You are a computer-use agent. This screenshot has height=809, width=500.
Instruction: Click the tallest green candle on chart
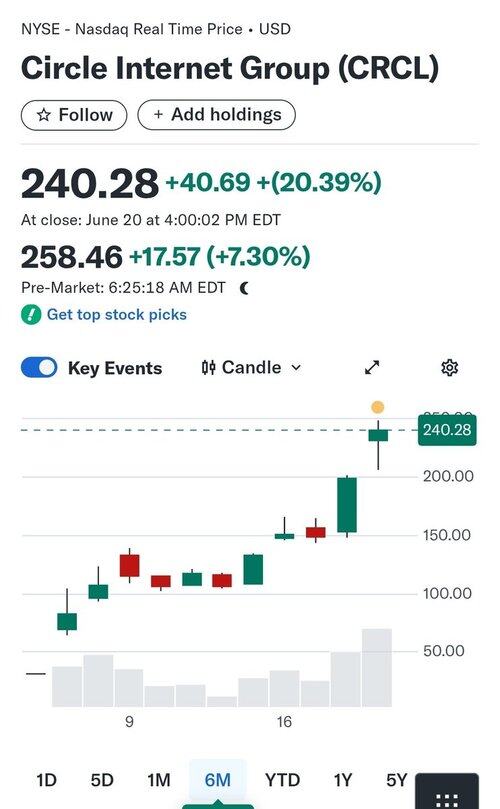347,505
